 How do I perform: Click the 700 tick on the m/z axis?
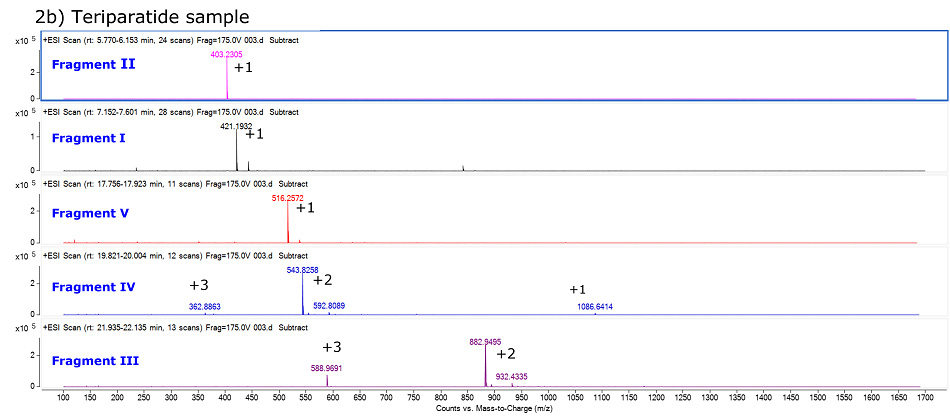387,399
